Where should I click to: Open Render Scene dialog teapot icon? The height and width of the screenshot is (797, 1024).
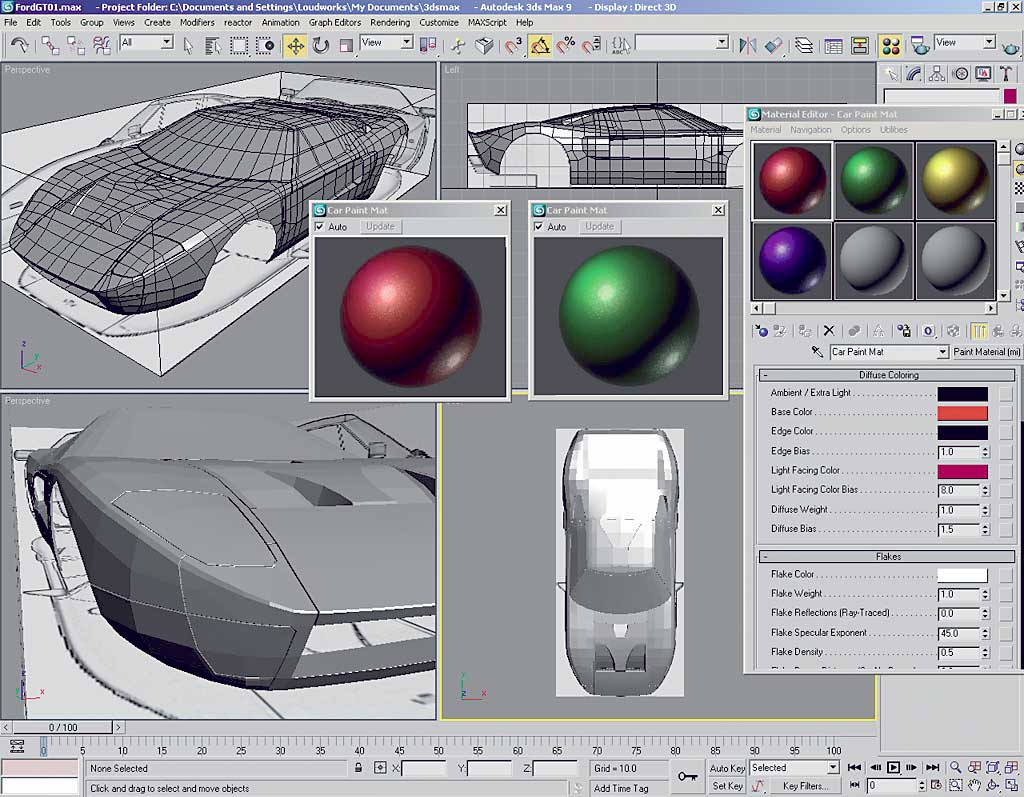tap(920, 45)
